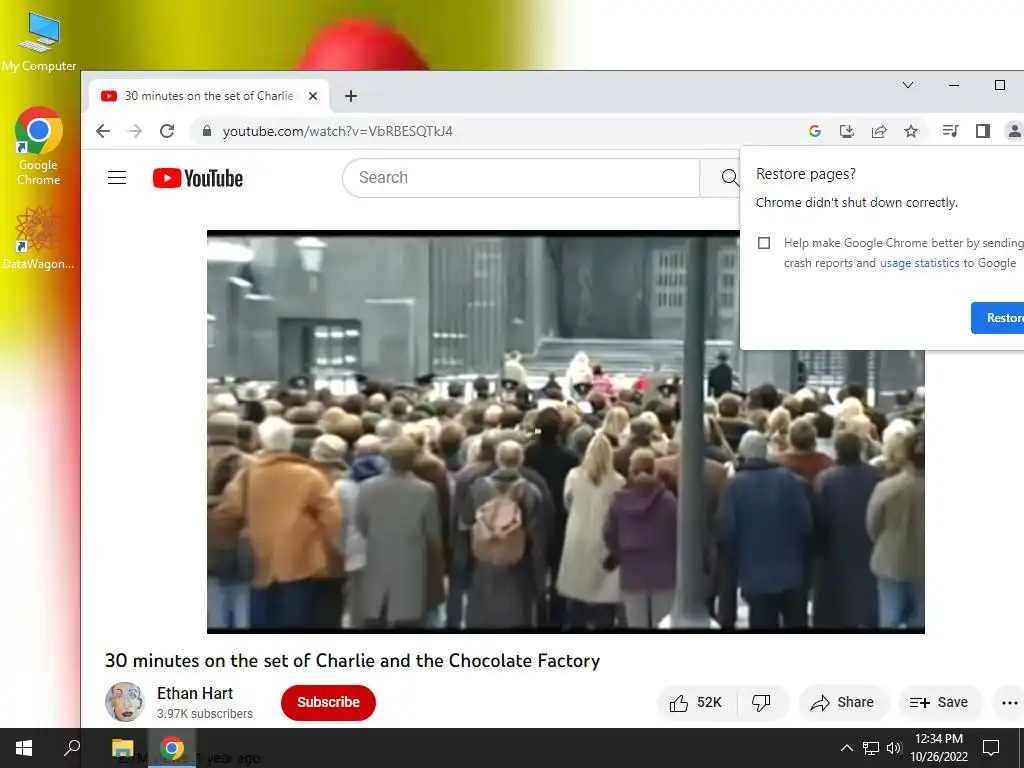Open YouTube hamburger guide menu

117,178
